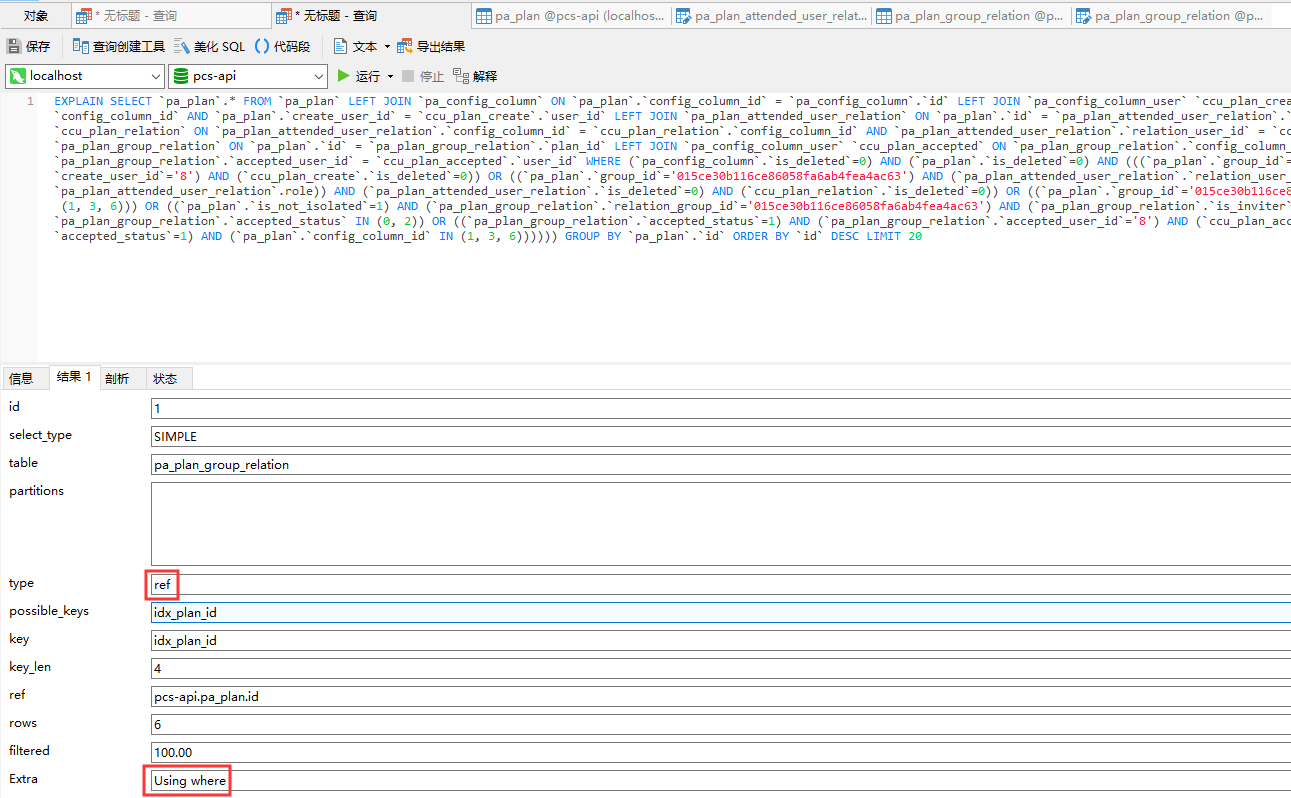Viewport: 1291px width, 798px height.
Task: Click Beautify SQL (美化 SQL)
Action: point(210,46)
